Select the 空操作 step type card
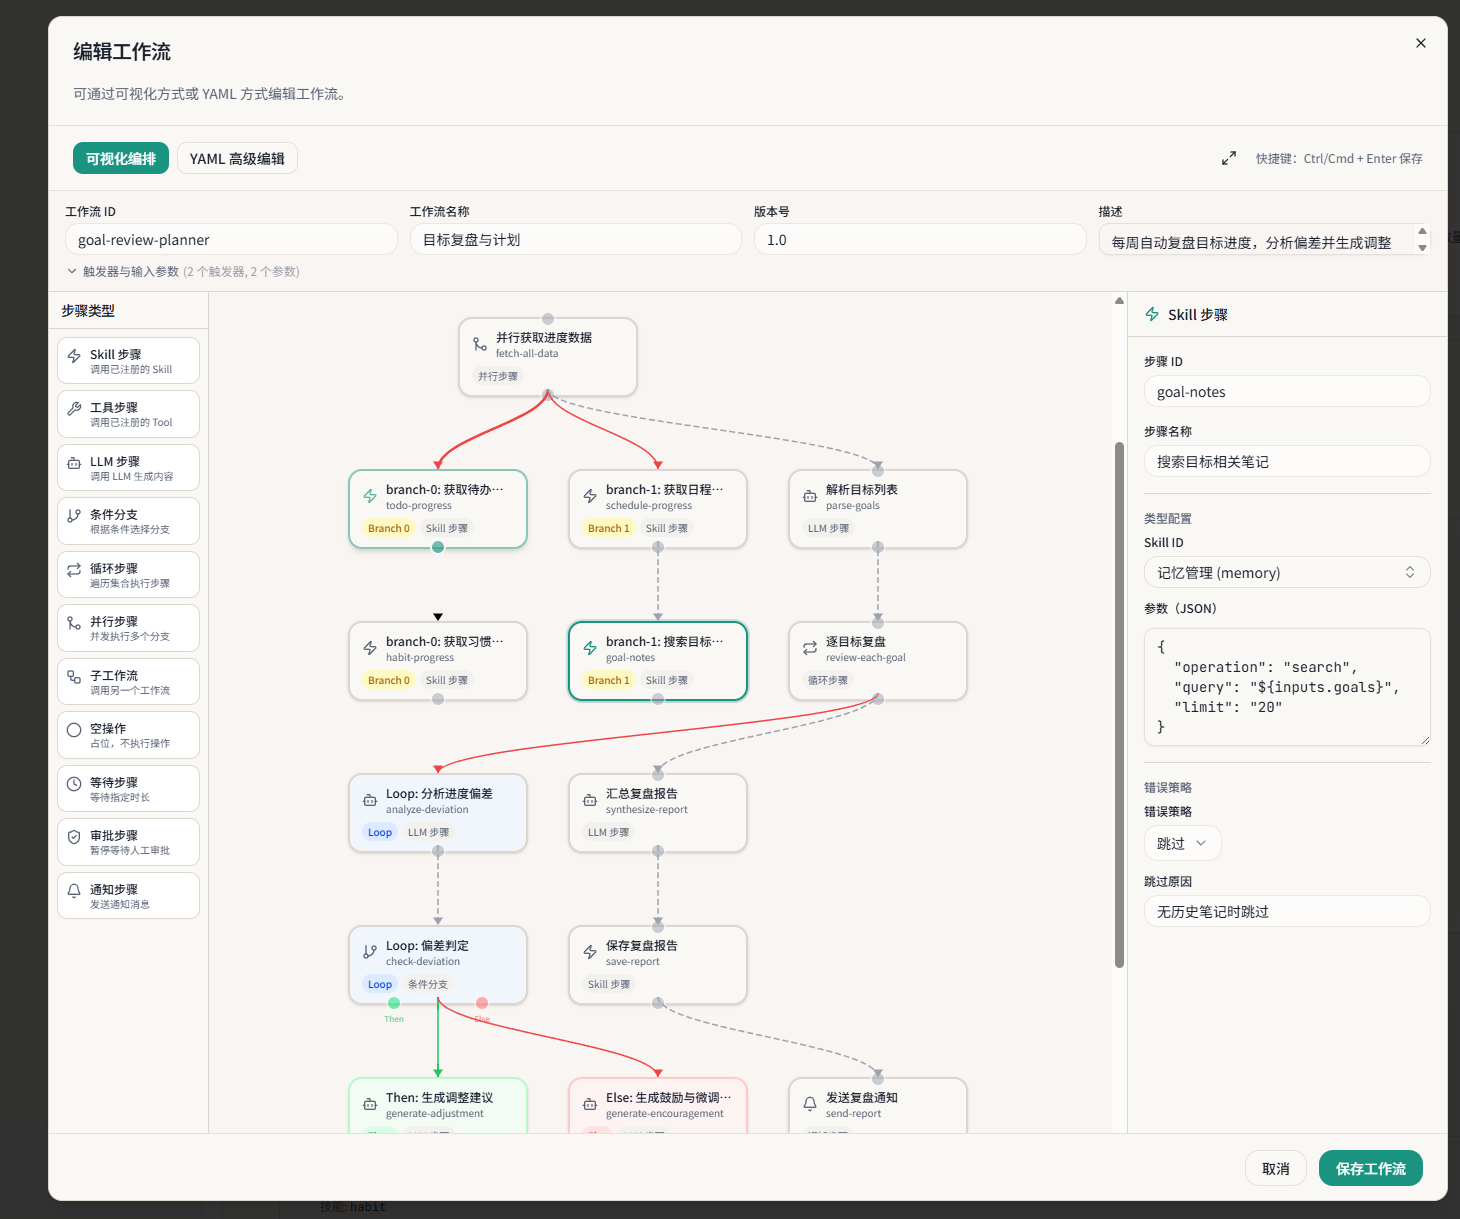The width and height of the screenshot is (1460, 1219). tap(128, 735)
